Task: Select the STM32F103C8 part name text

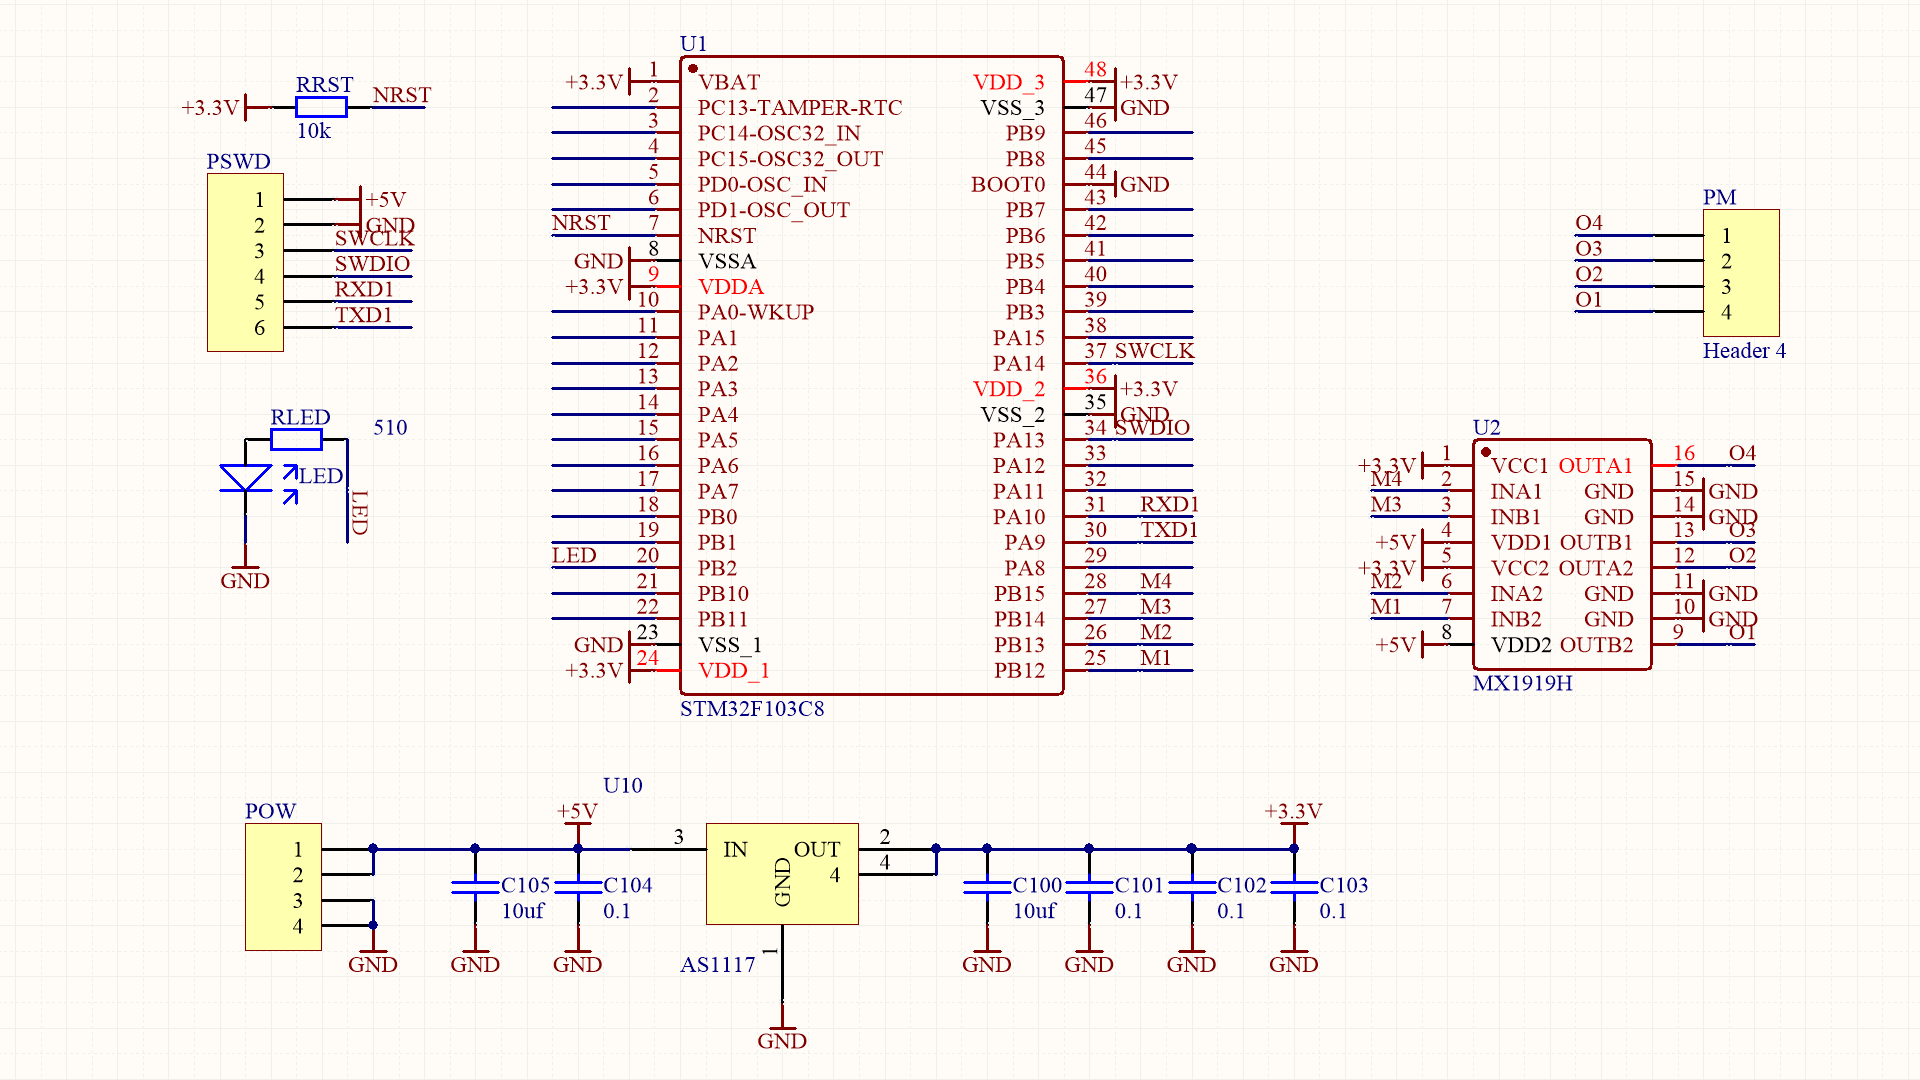Action: pyautogui.click(x=752, y=709)
